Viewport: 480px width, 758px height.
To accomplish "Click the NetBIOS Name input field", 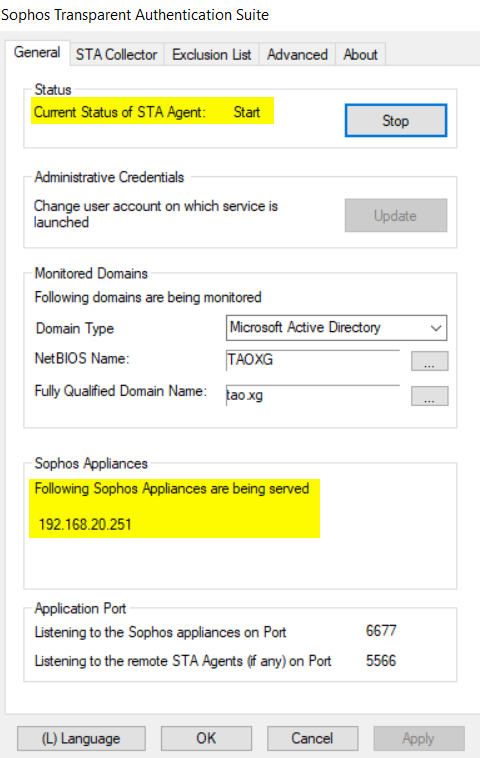I will (x=313, y=360).
